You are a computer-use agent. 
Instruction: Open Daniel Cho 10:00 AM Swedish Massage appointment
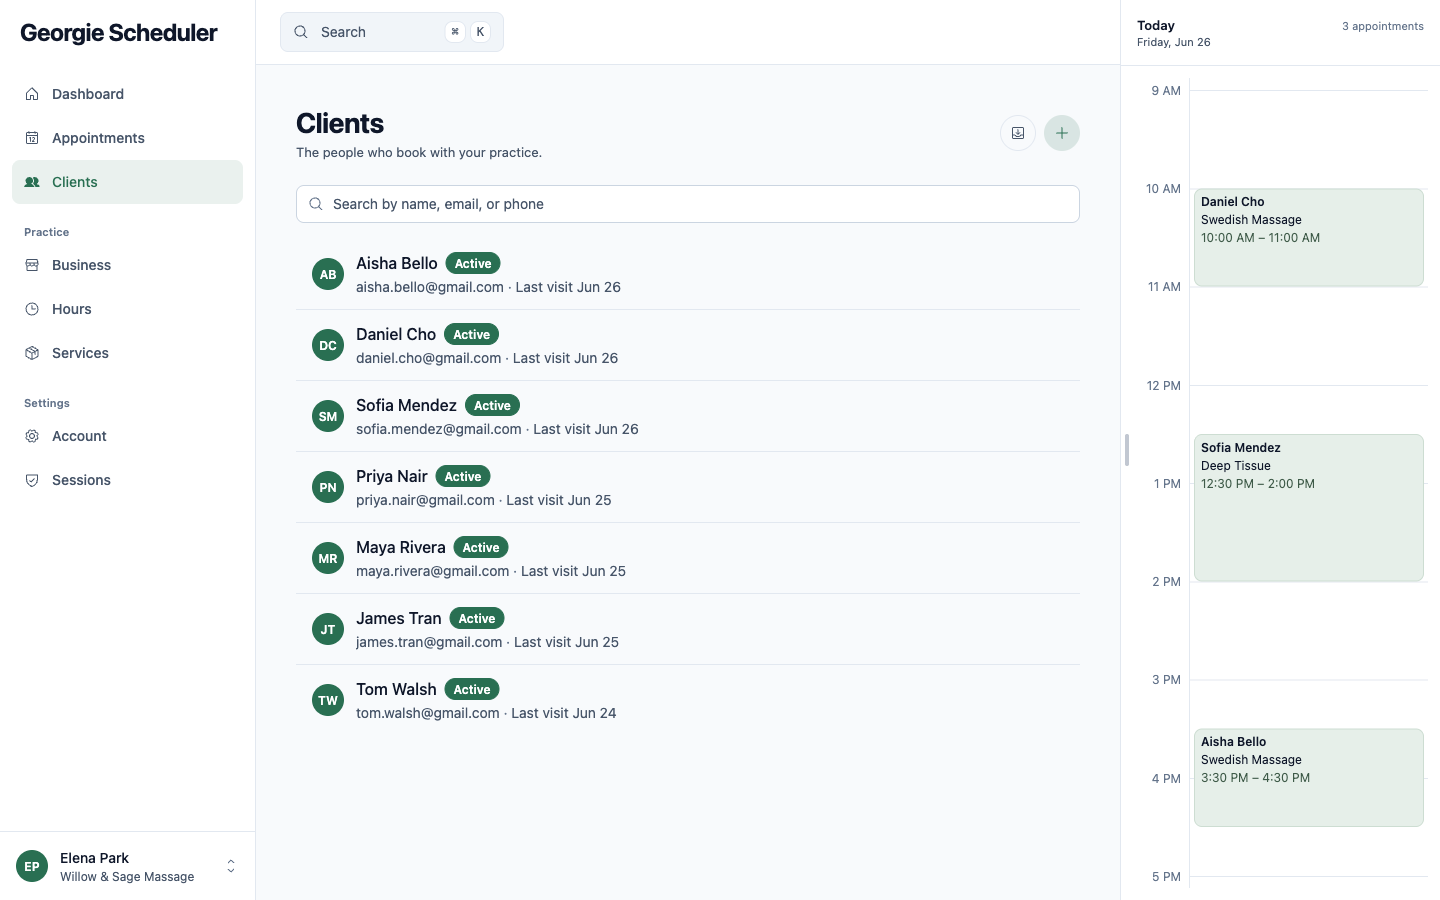click(1308, 238)
